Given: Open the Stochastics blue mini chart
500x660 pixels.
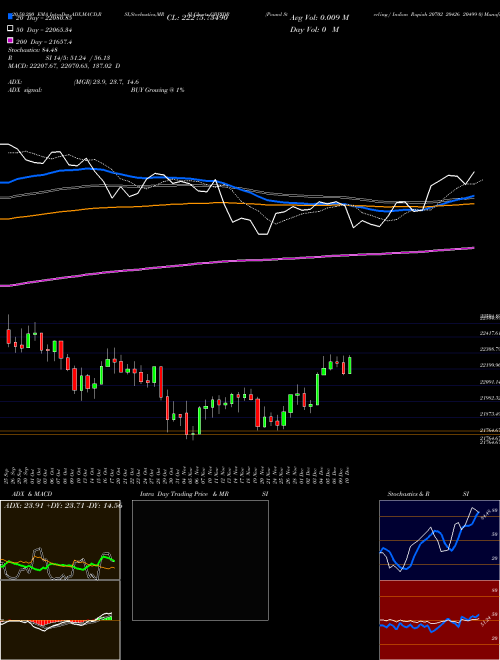Looking at the screenshot, I should [x=439, y=540].
